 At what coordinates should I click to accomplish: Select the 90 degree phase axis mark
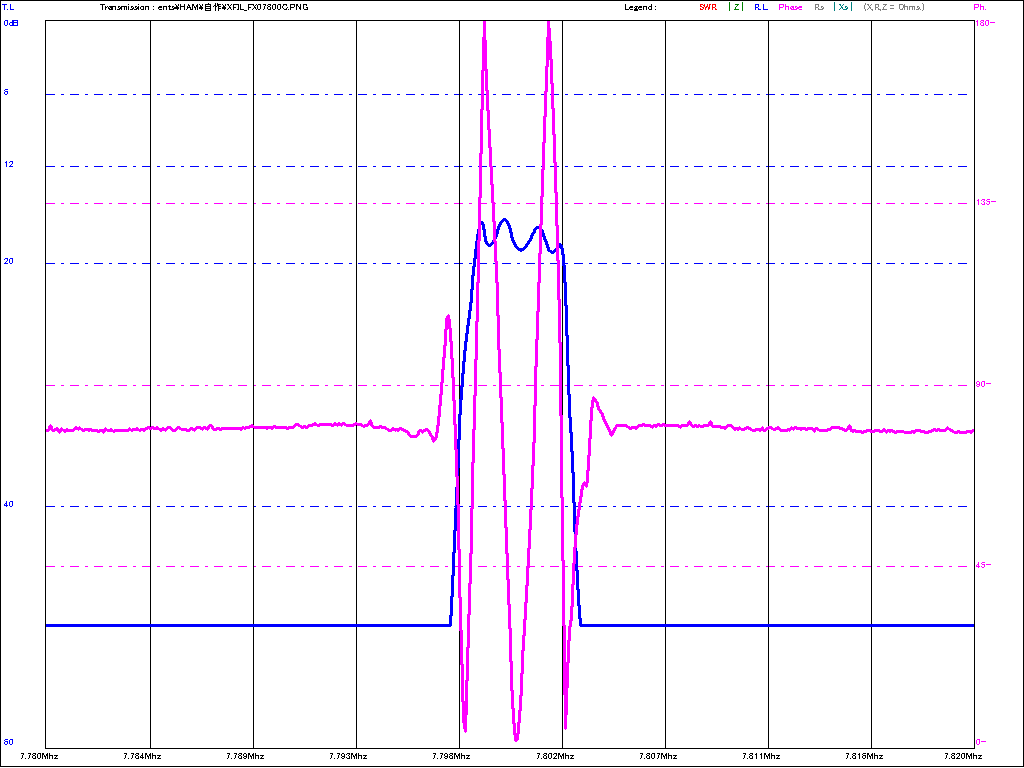(x=982, y=384)
